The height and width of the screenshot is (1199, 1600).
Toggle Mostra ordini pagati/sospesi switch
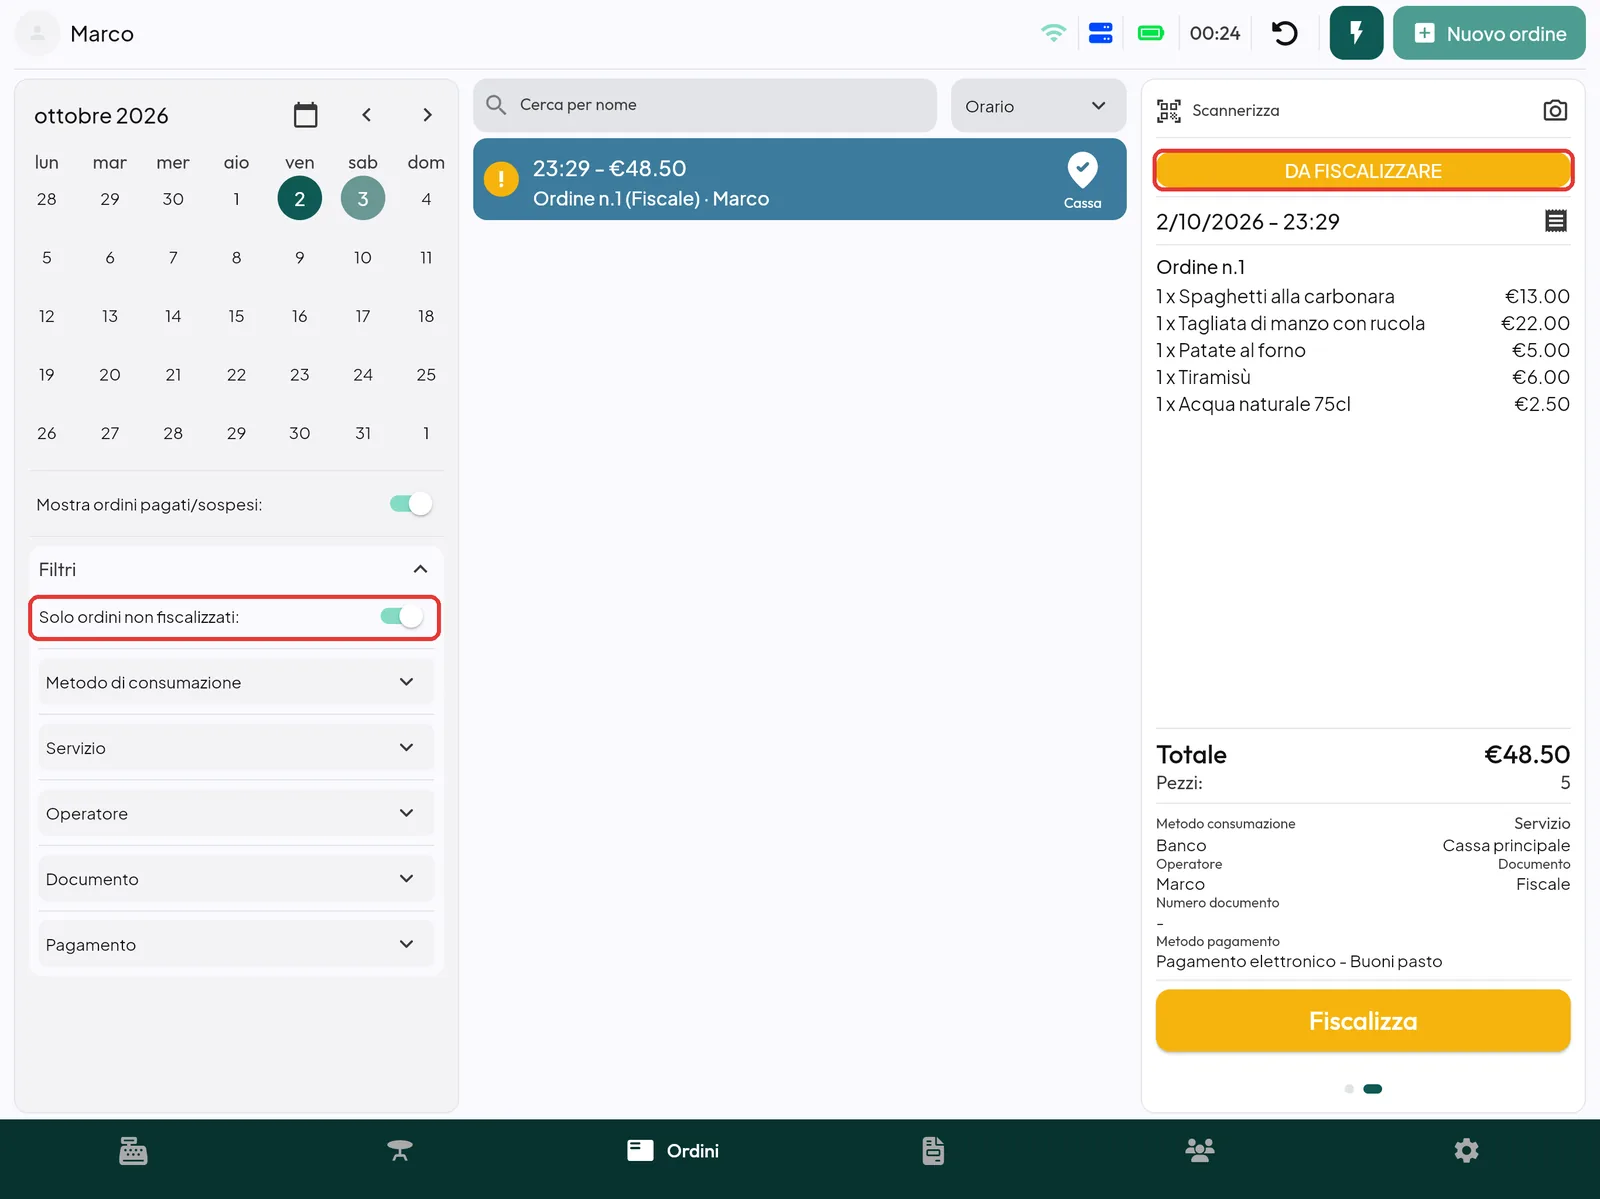(411, 504)
